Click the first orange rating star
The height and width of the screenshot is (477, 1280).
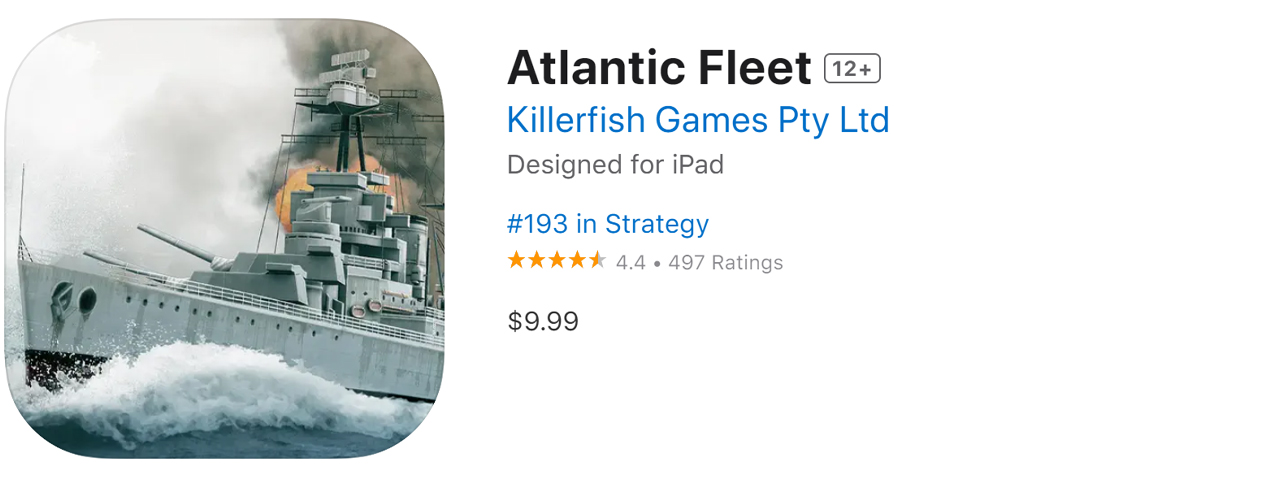tap(516, 261)
